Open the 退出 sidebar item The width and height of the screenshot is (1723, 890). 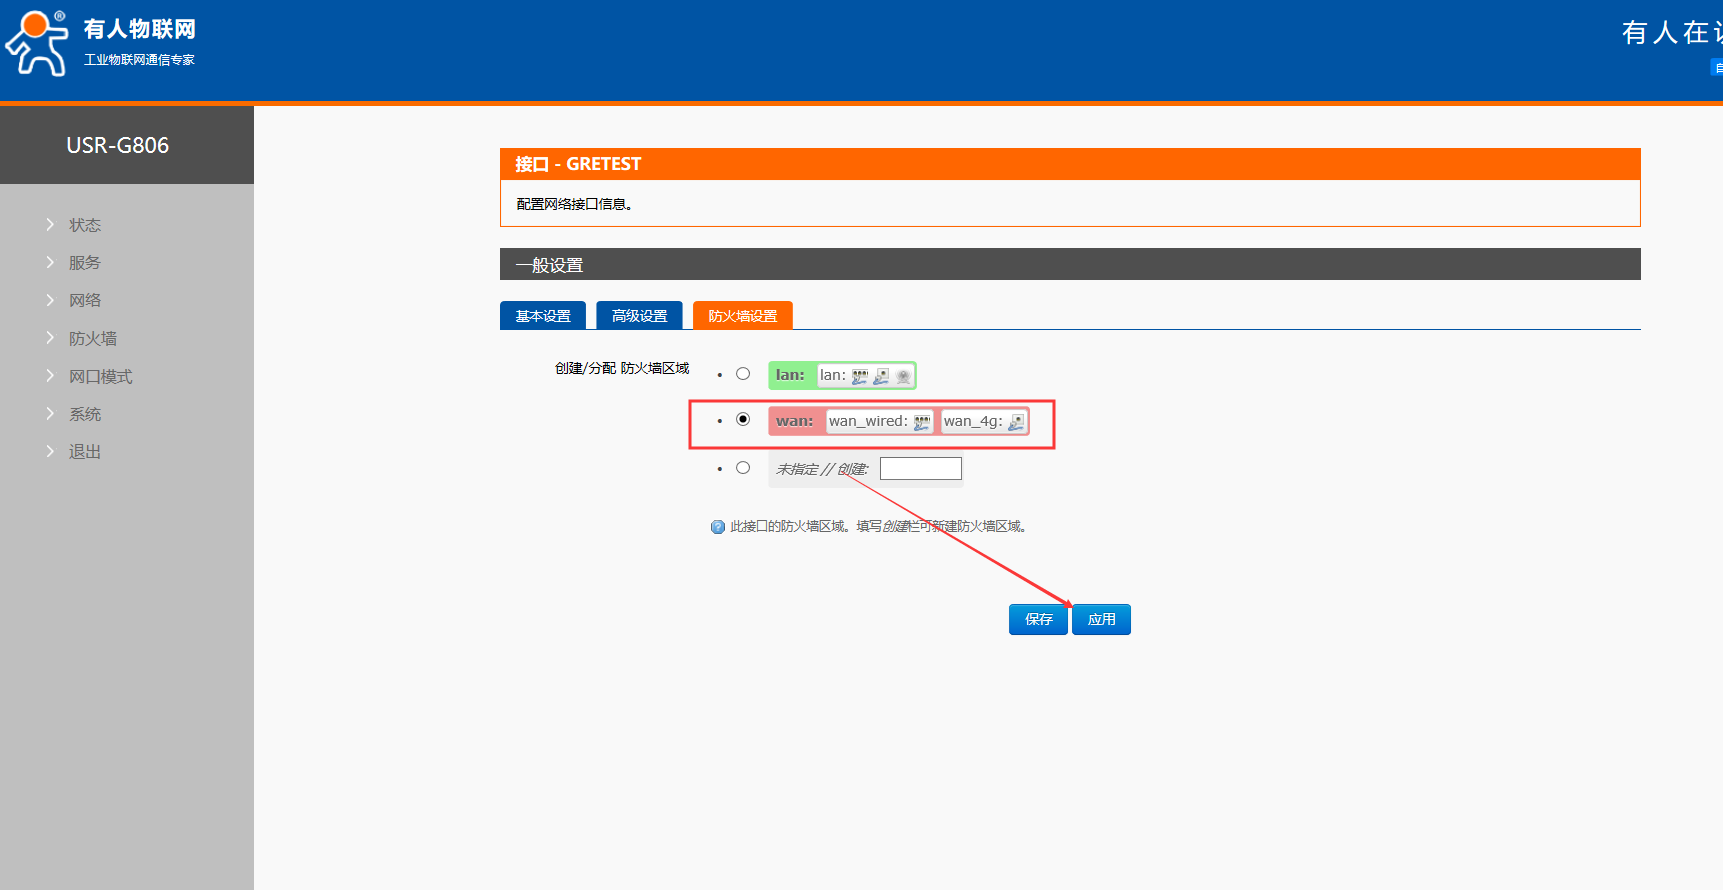[85, 452]
